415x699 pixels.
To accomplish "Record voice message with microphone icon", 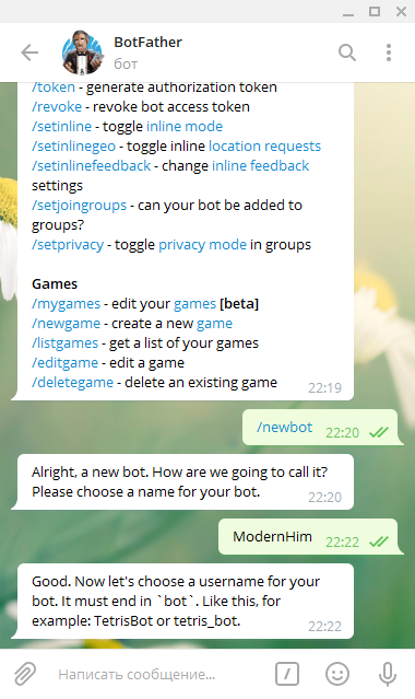I will click(x=387, y=674).
